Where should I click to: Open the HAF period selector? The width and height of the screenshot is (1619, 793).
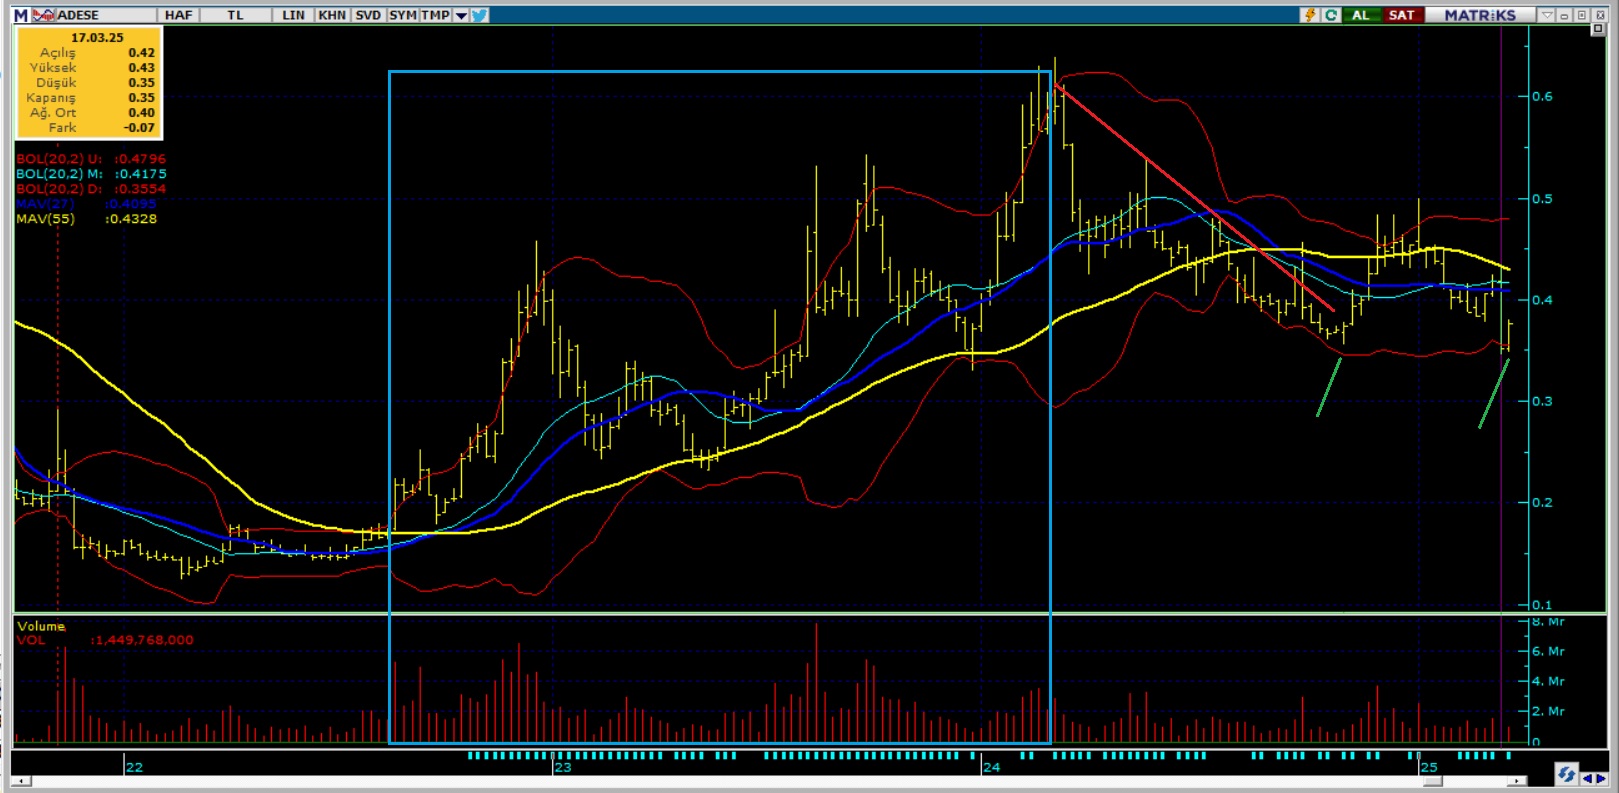click(178, 15)
